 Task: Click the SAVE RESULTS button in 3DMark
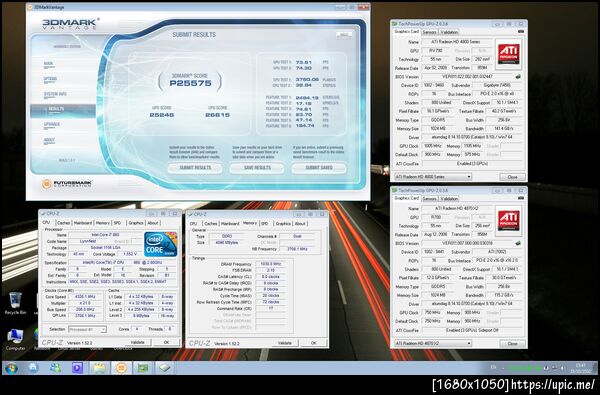coord(257,168)
